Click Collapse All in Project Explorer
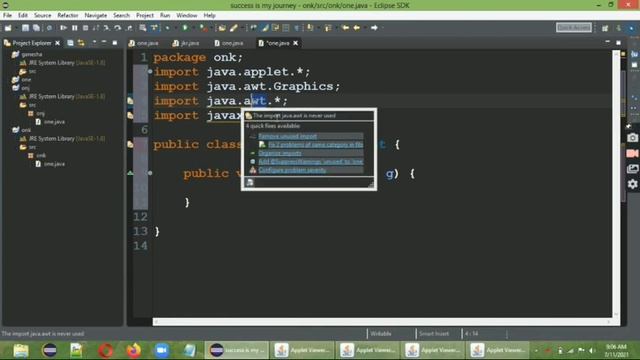The height and width of the screenshot is (360, 640). [70, 43]
